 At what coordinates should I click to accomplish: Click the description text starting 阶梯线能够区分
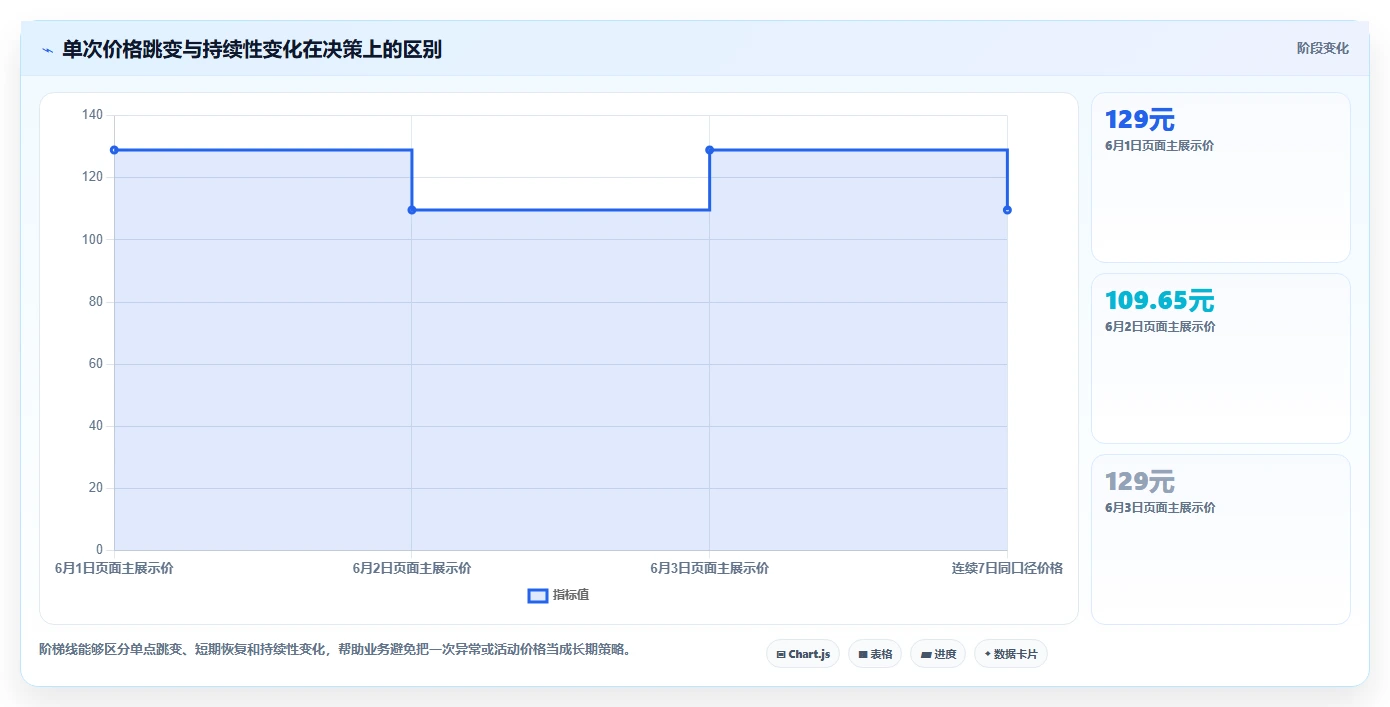(x=336, y=649)
